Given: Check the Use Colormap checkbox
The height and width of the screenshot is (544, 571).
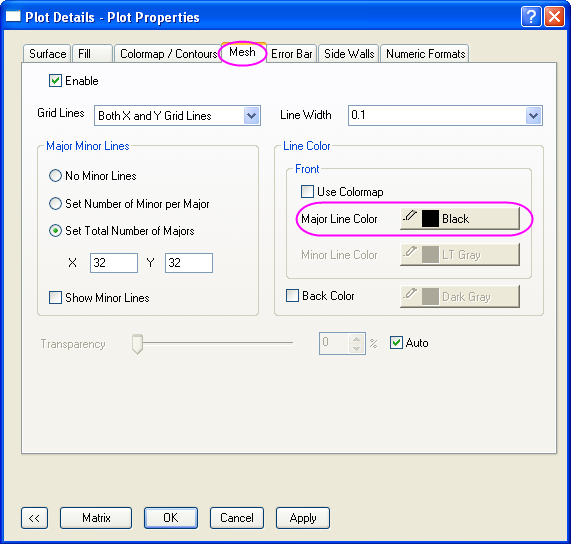Looking at the screenshot, I should (307, 192).
